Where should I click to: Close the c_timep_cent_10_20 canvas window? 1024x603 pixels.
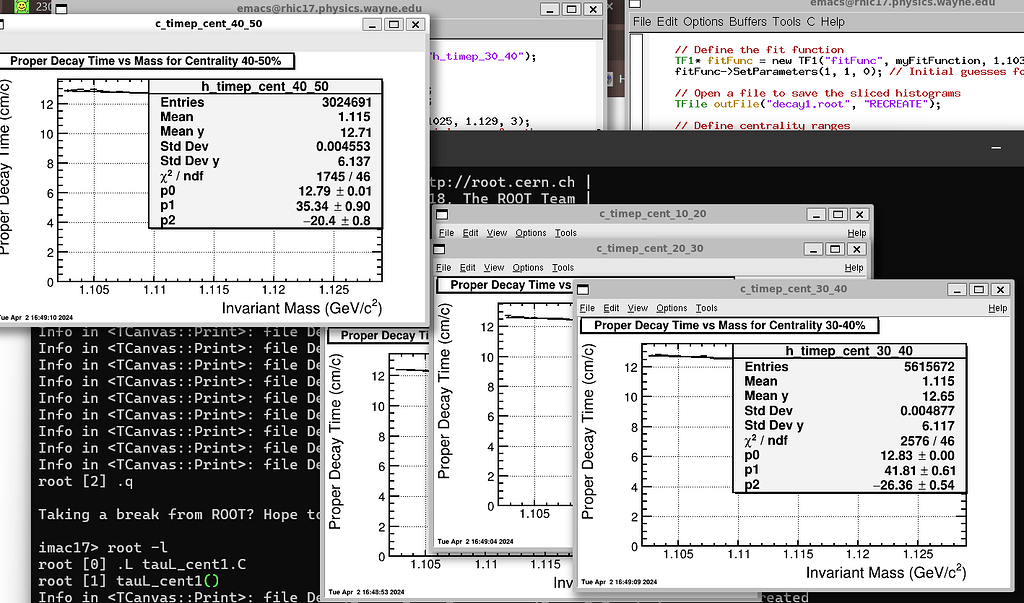coord(860,214)
